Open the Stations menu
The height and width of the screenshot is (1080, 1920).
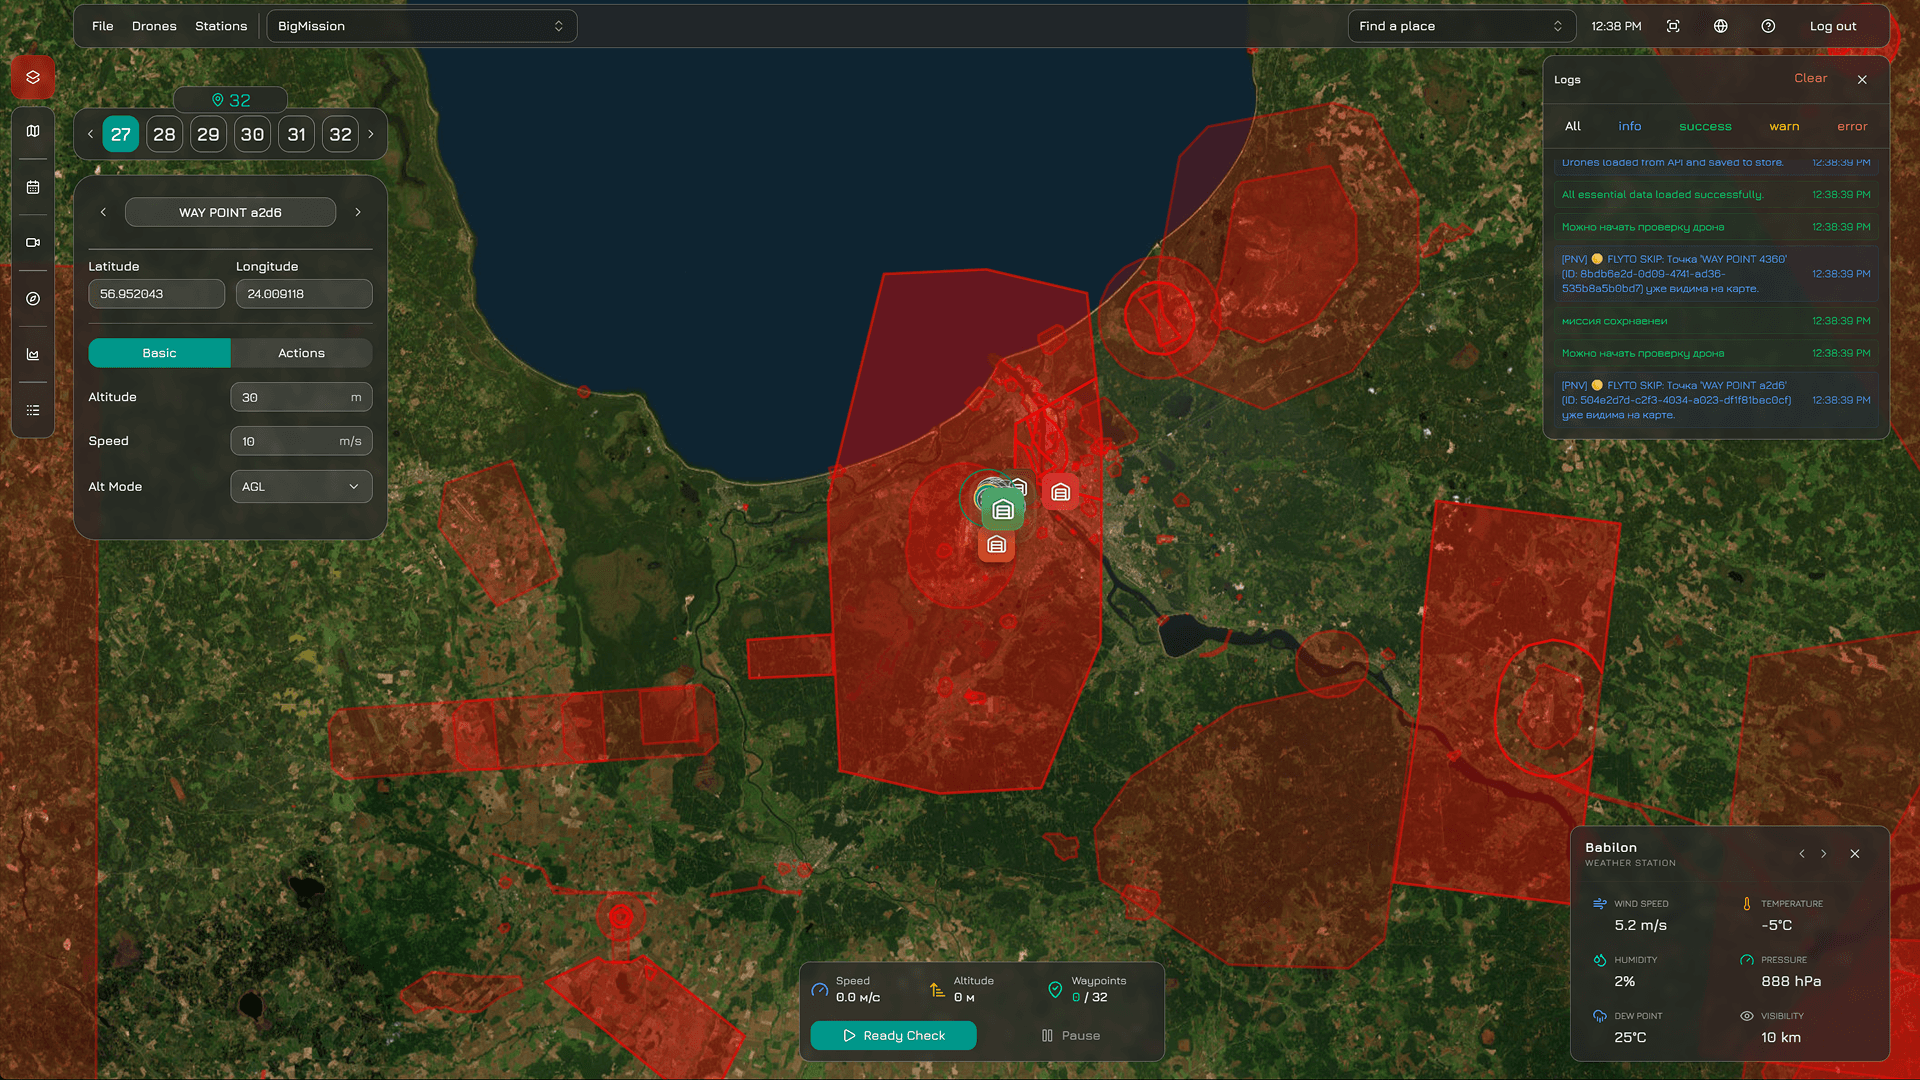[x=221, y=26]
